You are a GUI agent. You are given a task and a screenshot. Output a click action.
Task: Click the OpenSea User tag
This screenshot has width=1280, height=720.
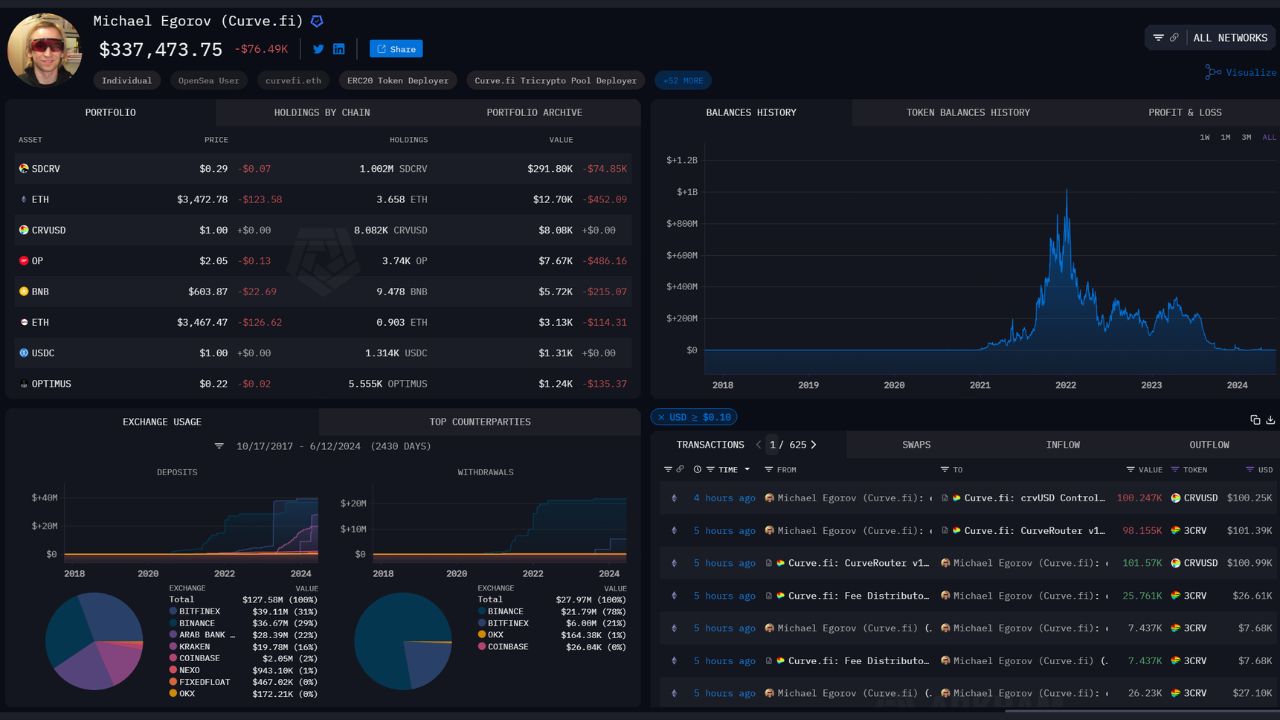[208, 80]
